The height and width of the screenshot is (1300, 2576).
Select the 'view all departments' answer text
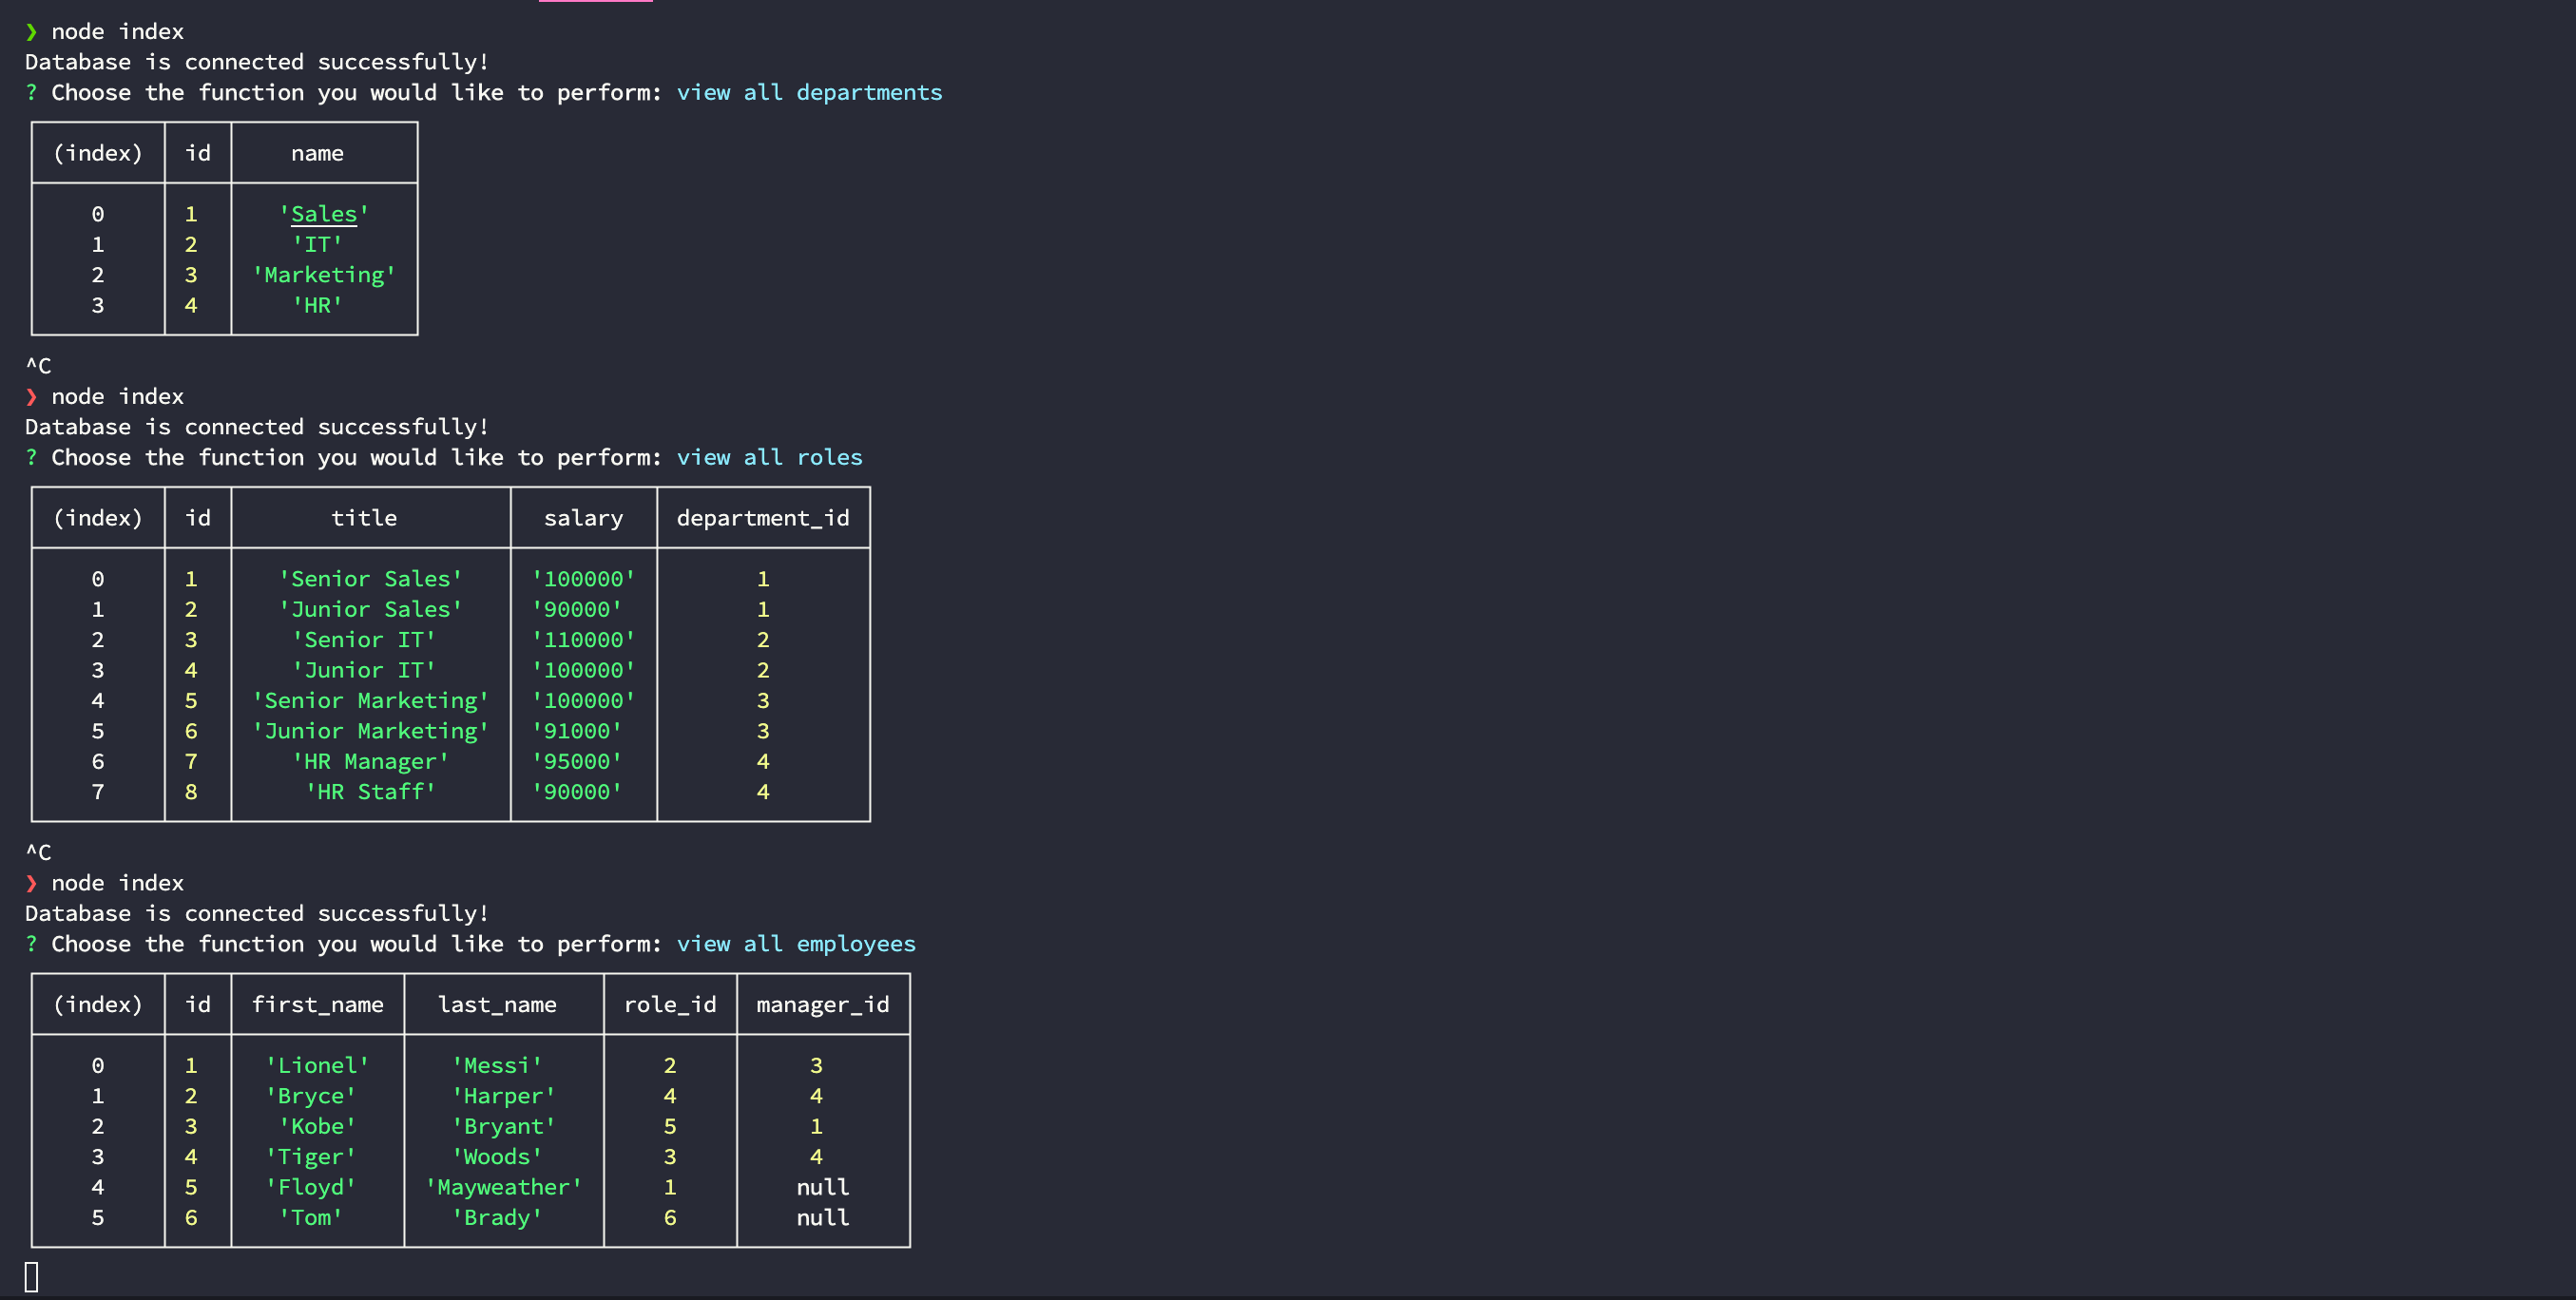coord(808,92)
